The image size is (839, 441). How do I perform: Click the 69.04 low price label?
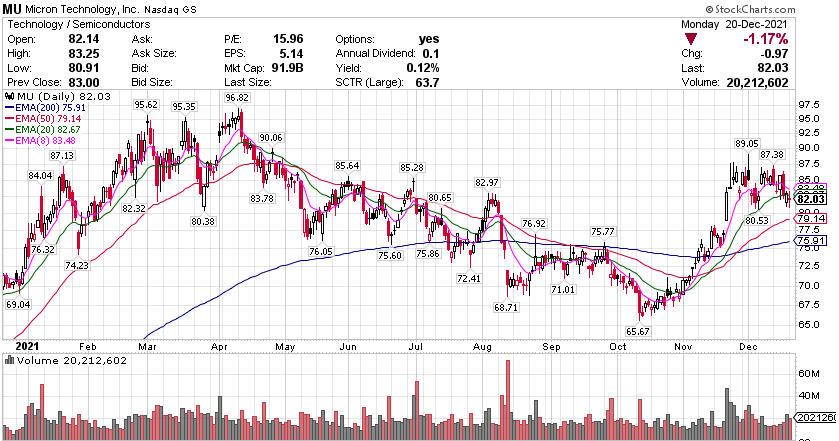click(x=18, y=305)
